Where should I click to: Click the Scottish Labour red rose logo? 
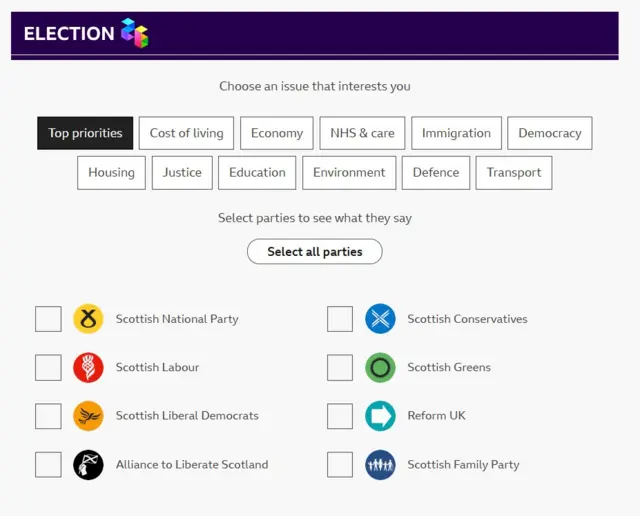(88, 367)
